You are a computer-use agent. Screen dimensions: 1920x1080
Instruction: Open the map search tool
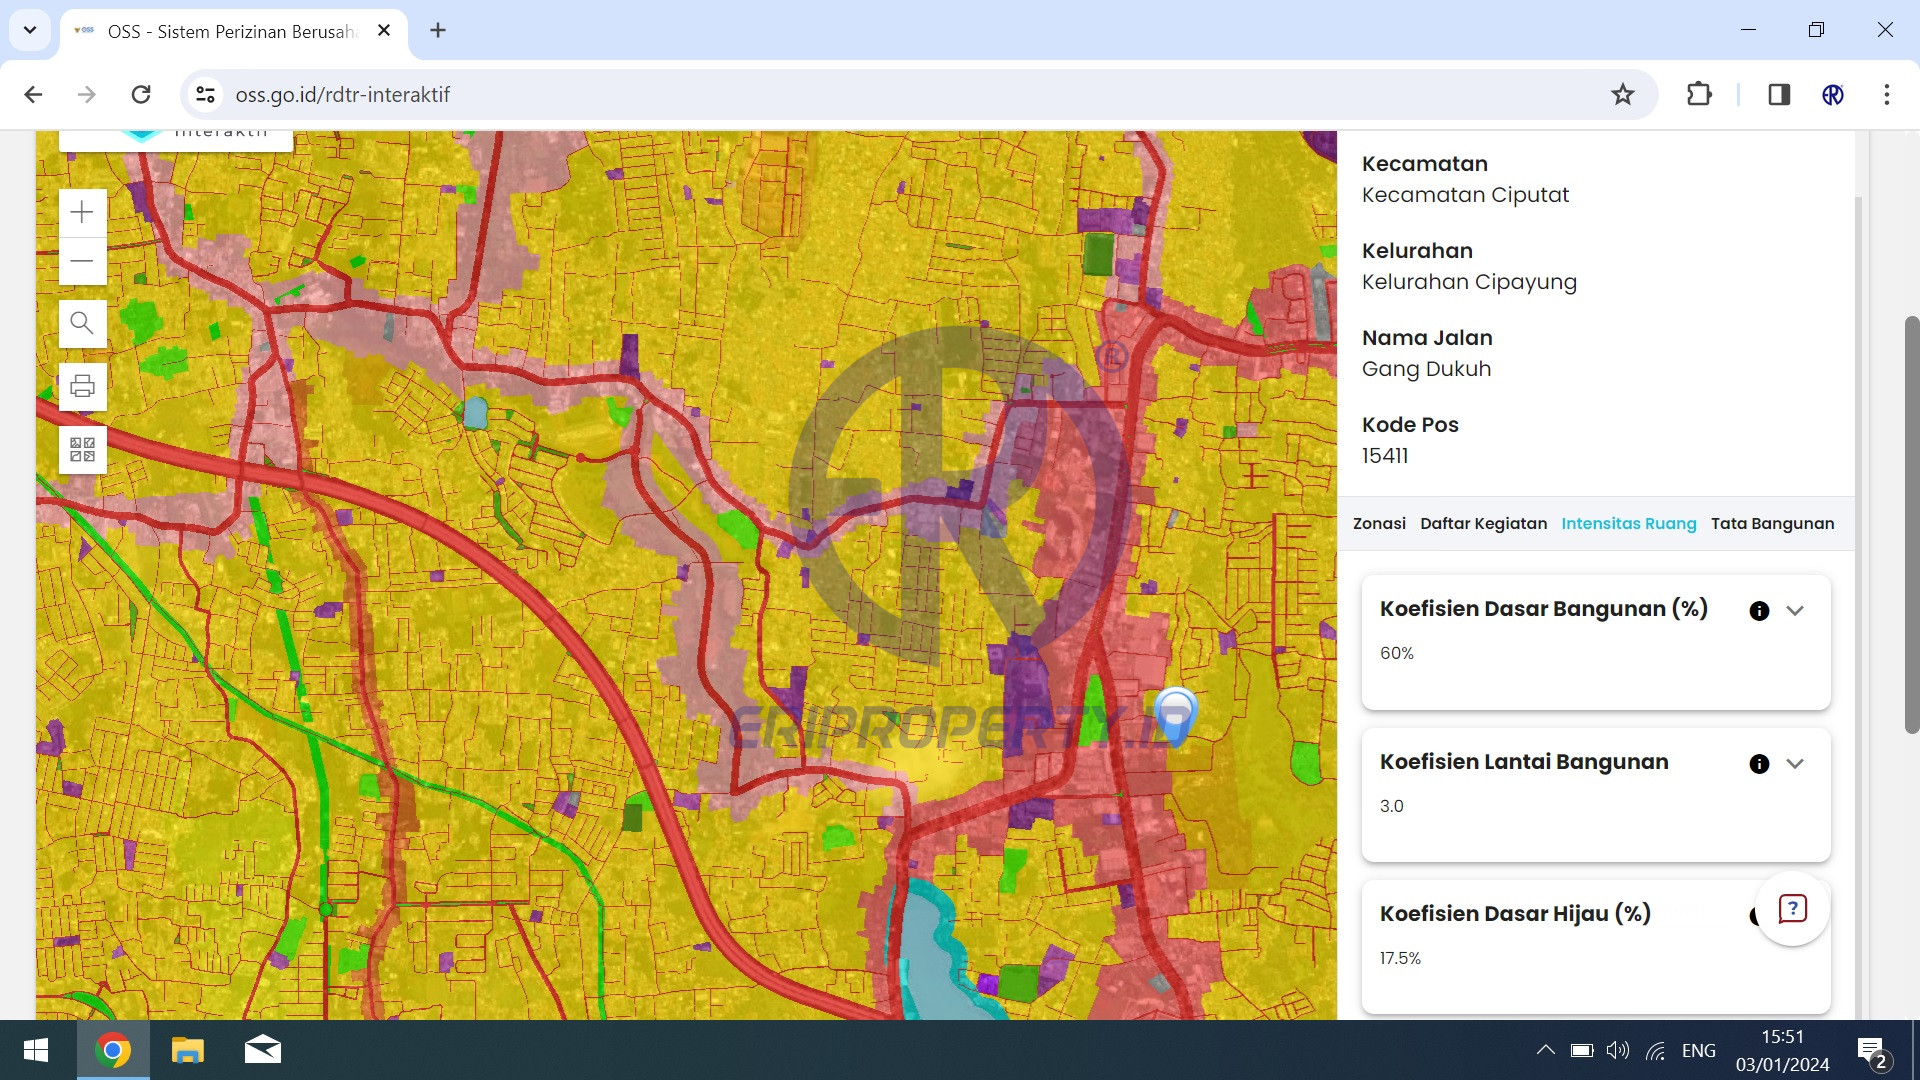pyautogui.click(x=82, y=323)
